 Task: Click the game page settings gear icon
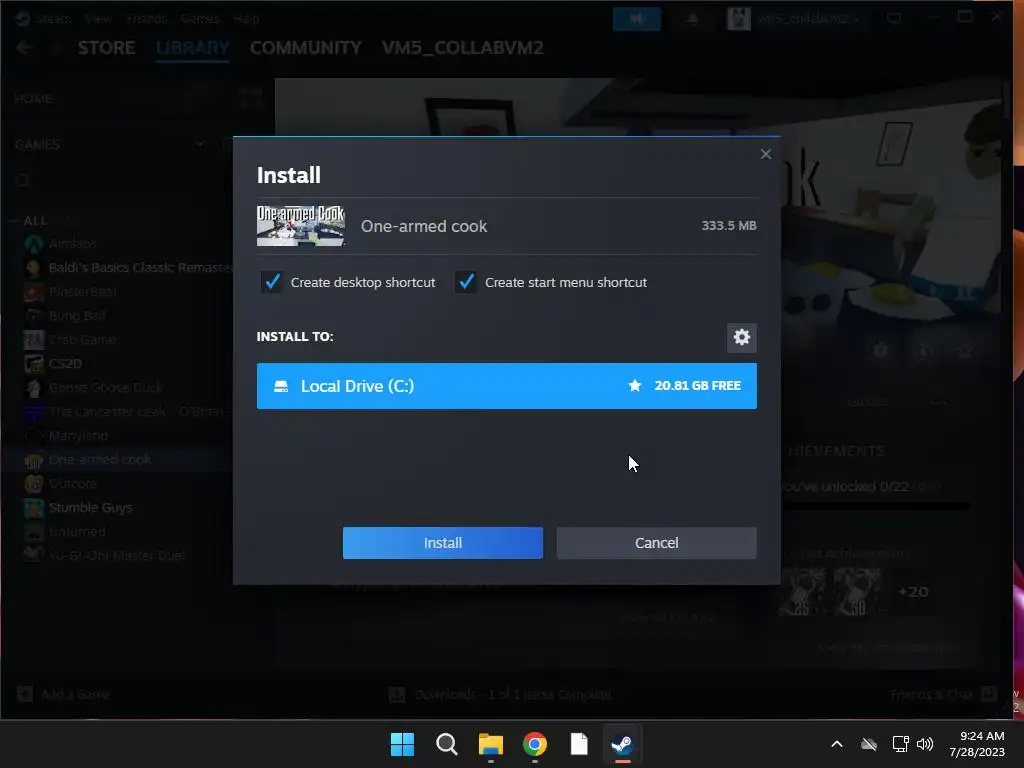[x=880, y=351]
